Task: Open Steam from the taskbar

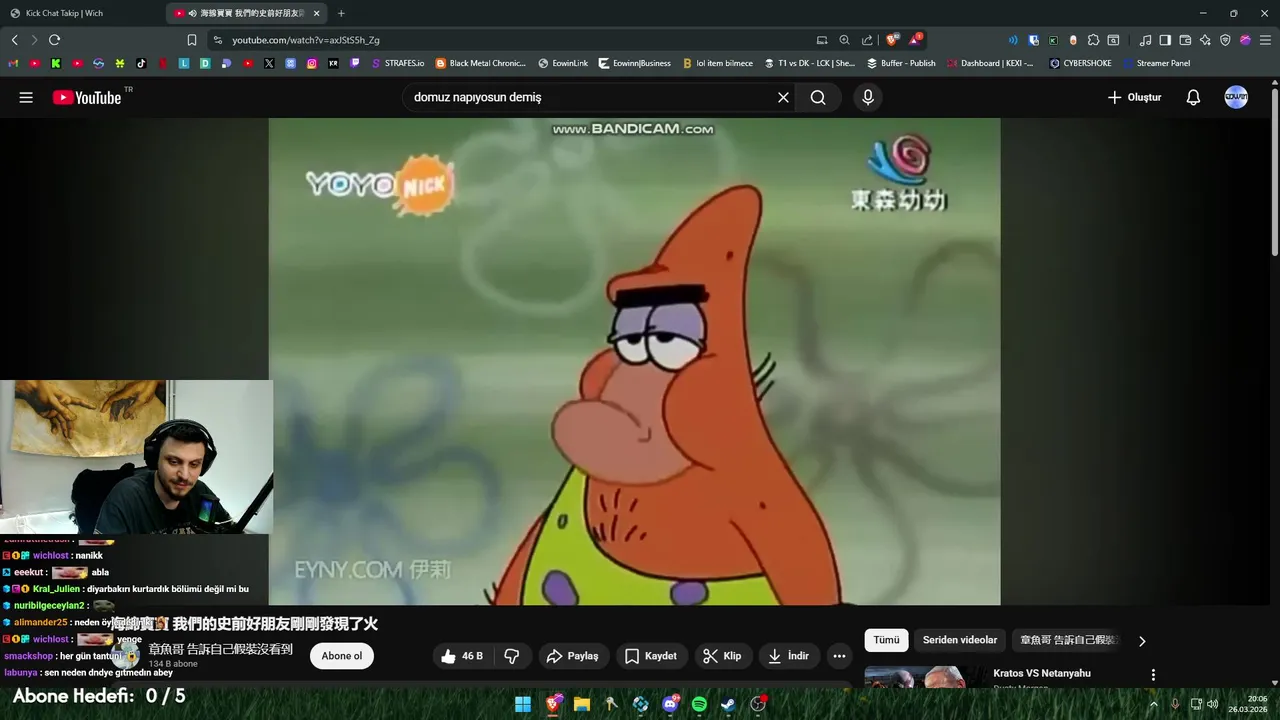Action: 729,704
